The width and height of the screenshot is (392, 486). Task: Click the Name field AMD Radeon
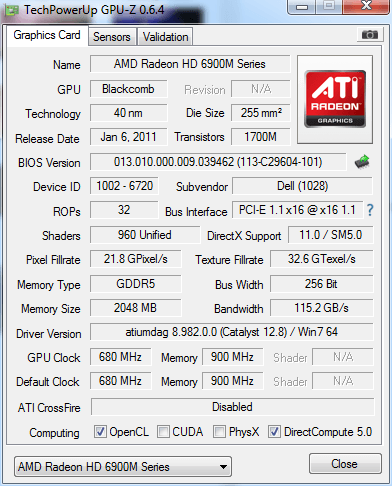coord(190,64)
